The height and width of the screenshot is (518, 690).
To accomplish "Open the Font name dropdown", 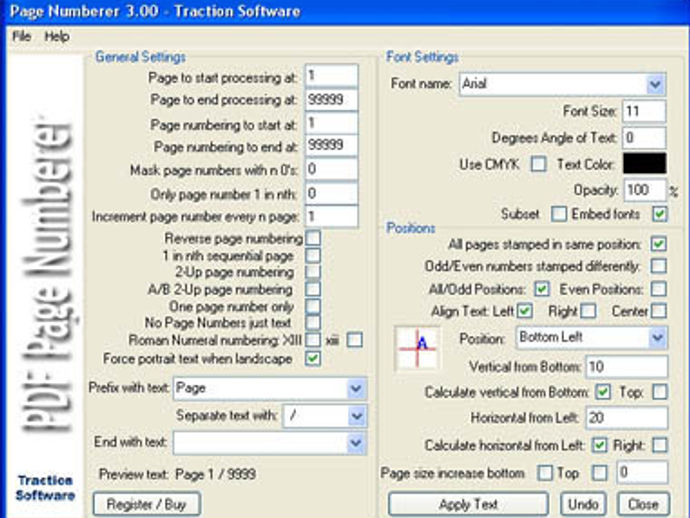I will click(655, 84).
